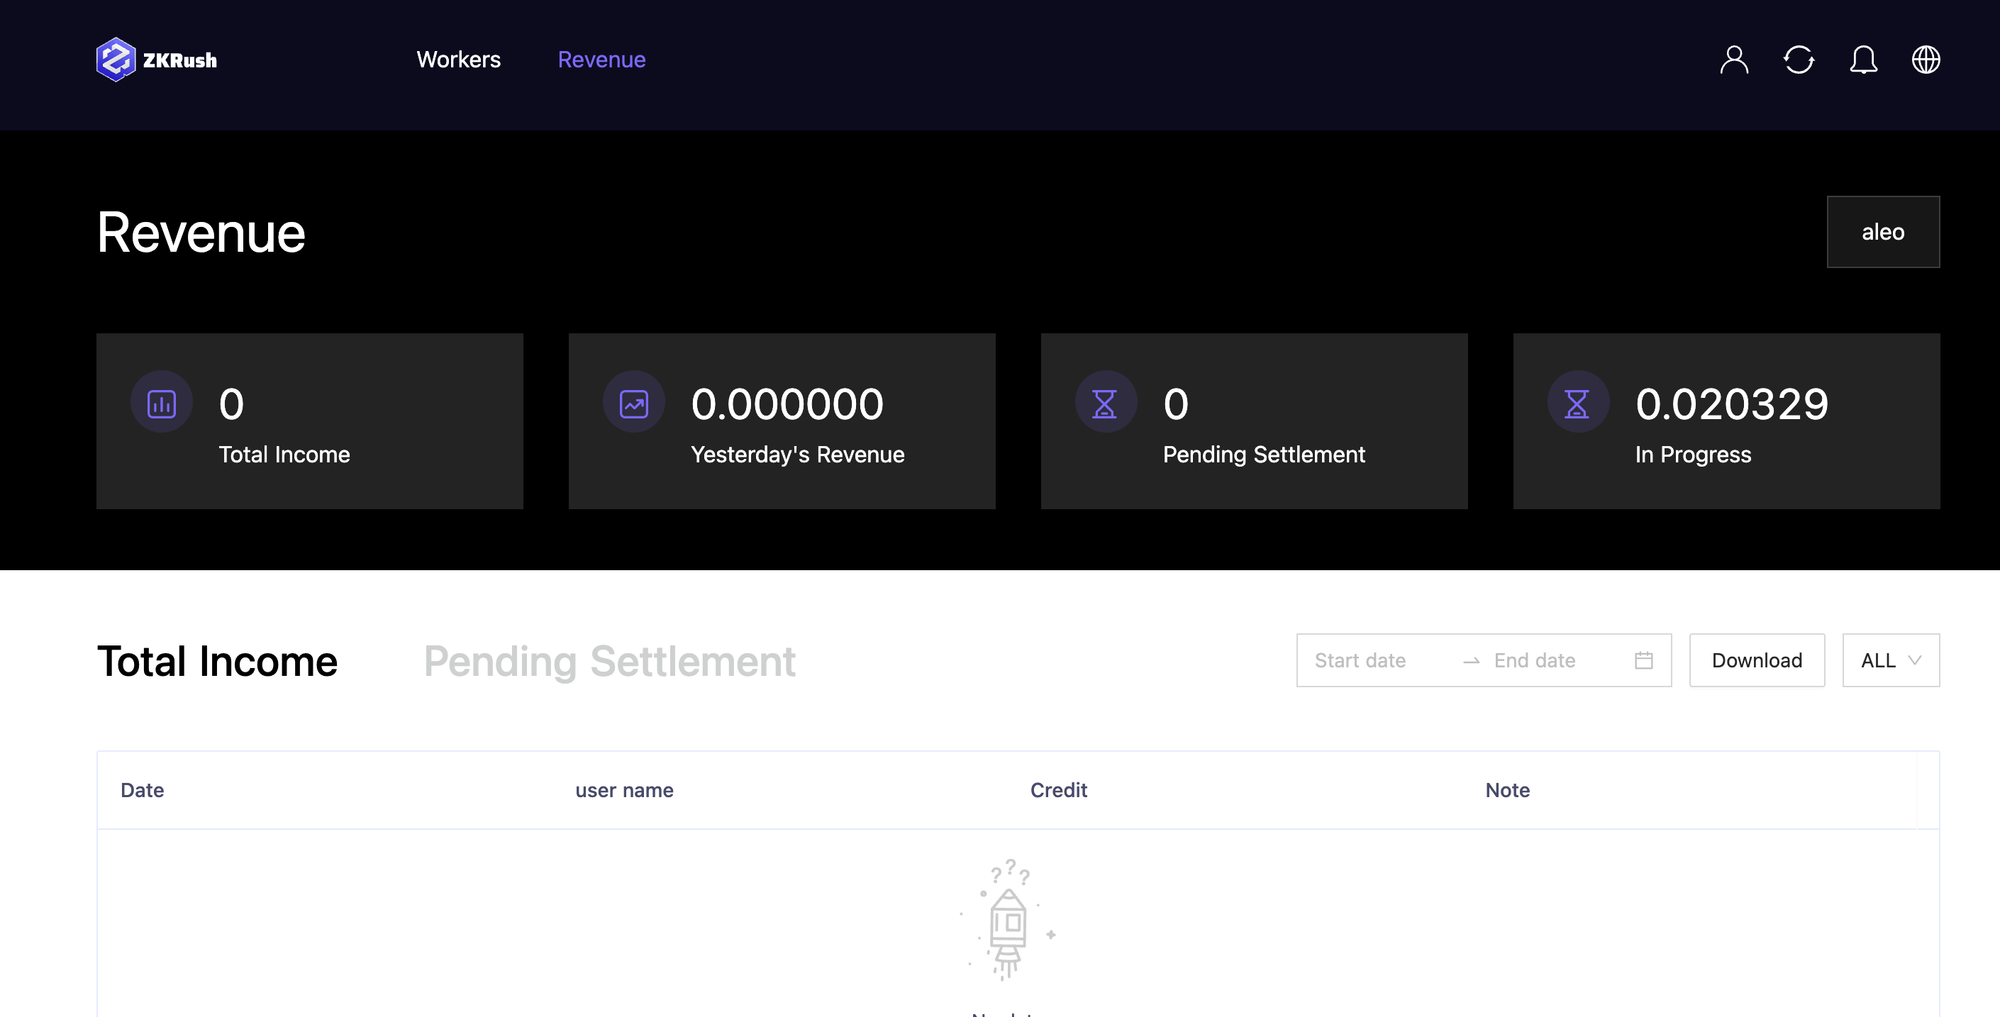Open the notifications bell icon
Screen dimensions: 2000x1017
pos(1863,60)
